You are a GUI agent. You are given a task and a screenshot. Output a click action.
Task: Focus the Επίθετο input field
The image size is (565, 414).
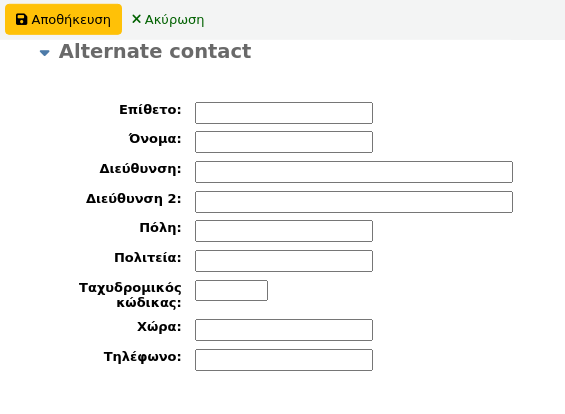pos(284,113)
